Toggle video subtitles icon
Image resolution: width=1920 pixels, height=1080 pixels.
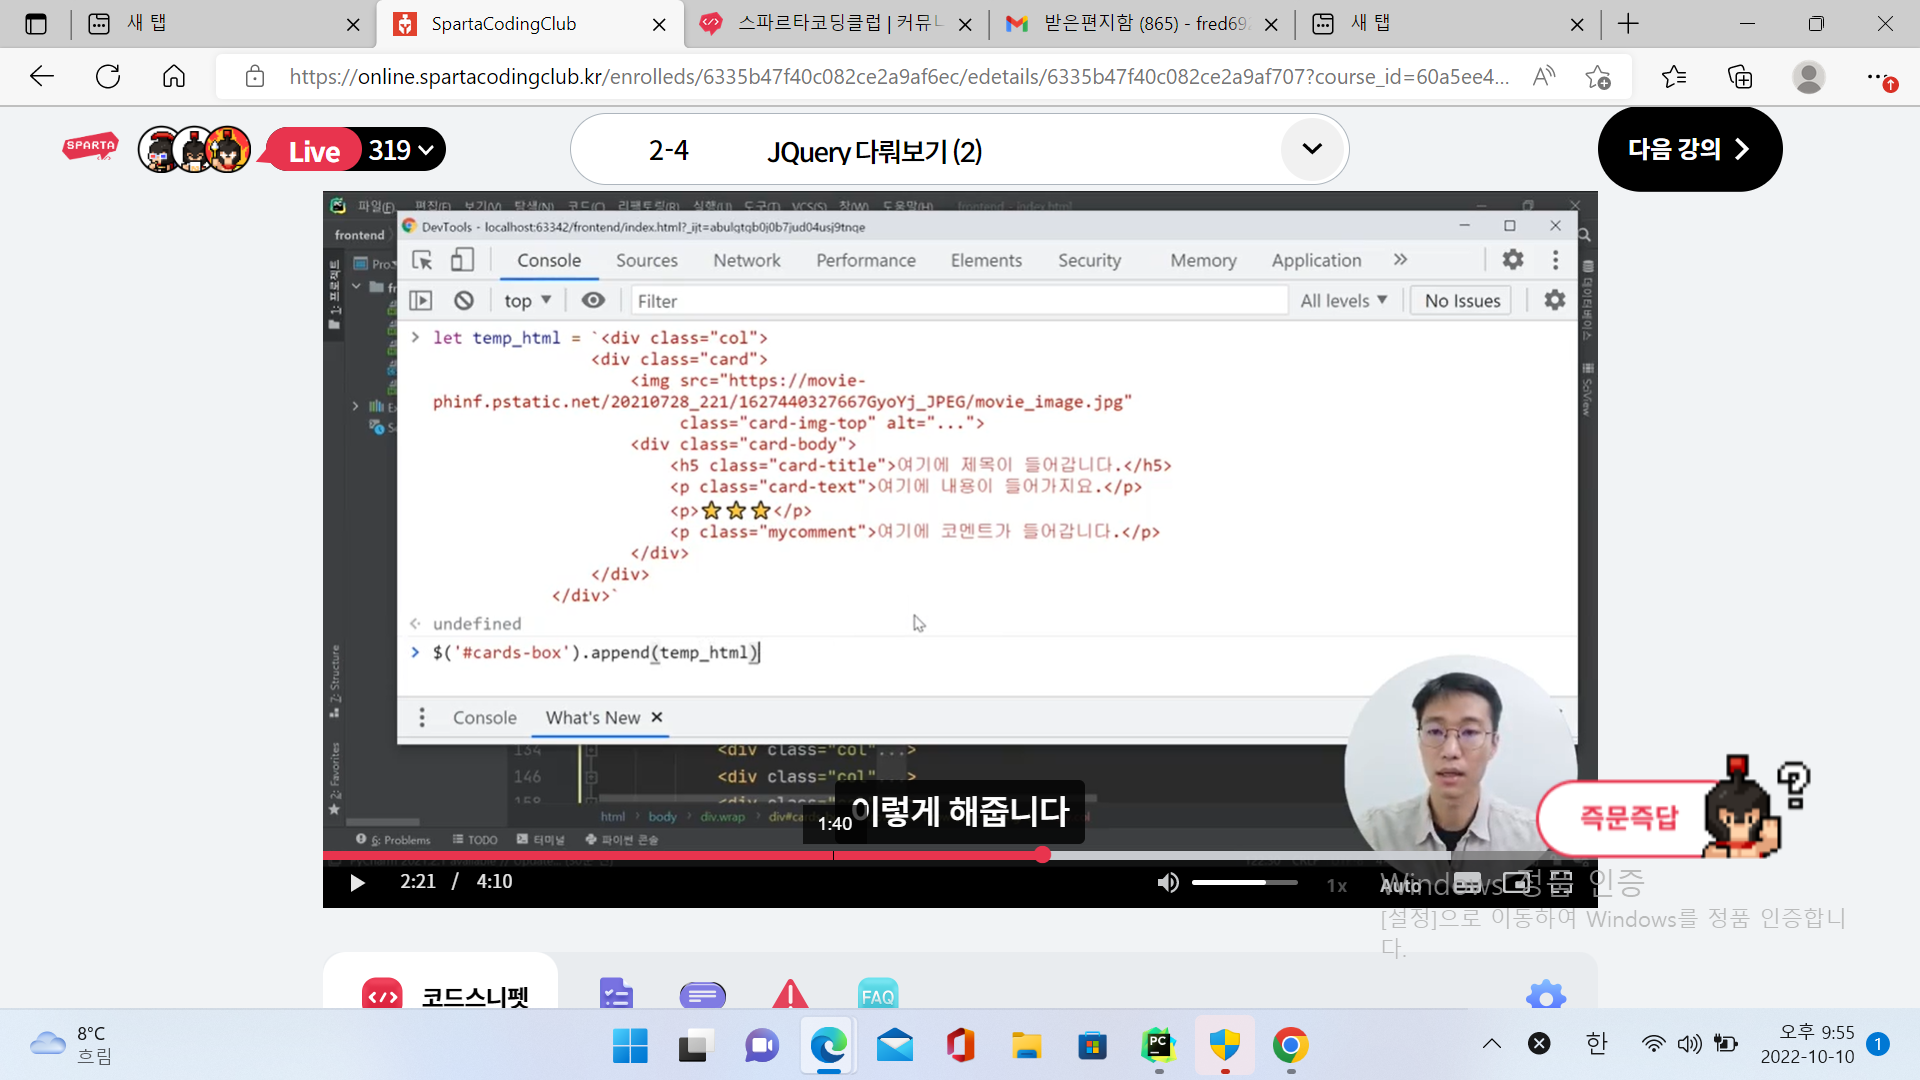[1467, 883]
